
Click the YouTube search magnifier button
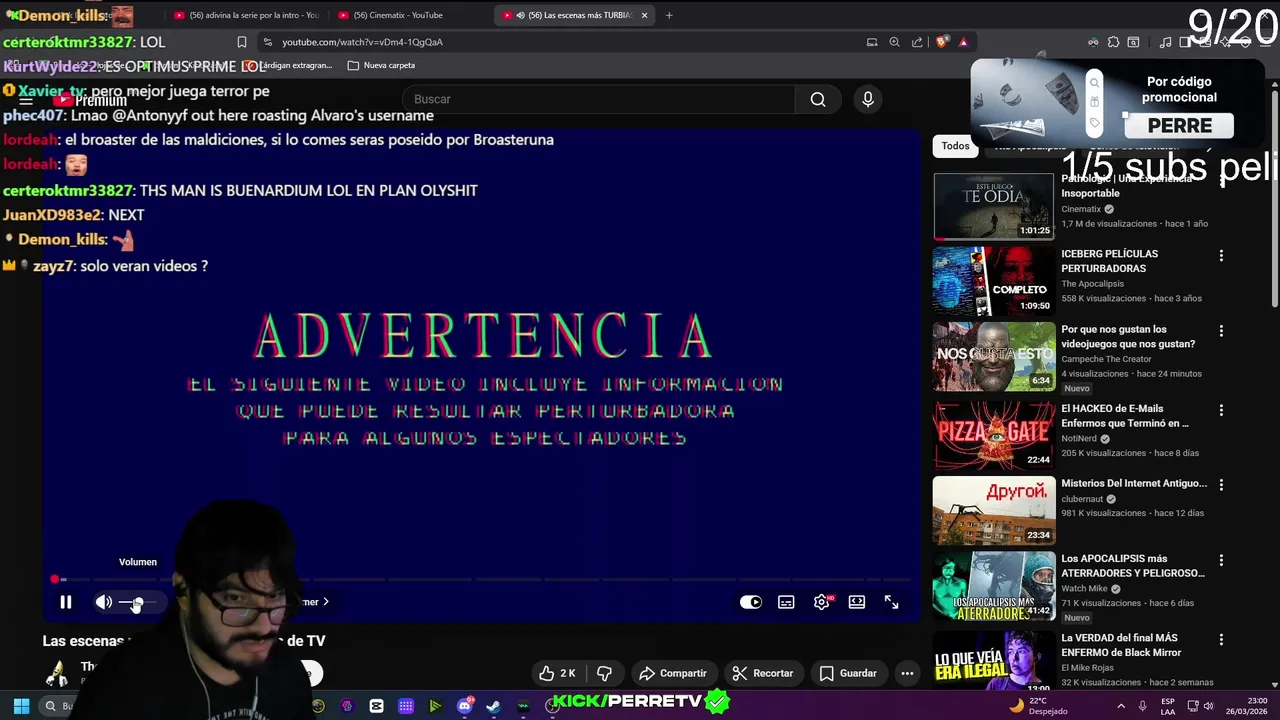coord(818,99)
